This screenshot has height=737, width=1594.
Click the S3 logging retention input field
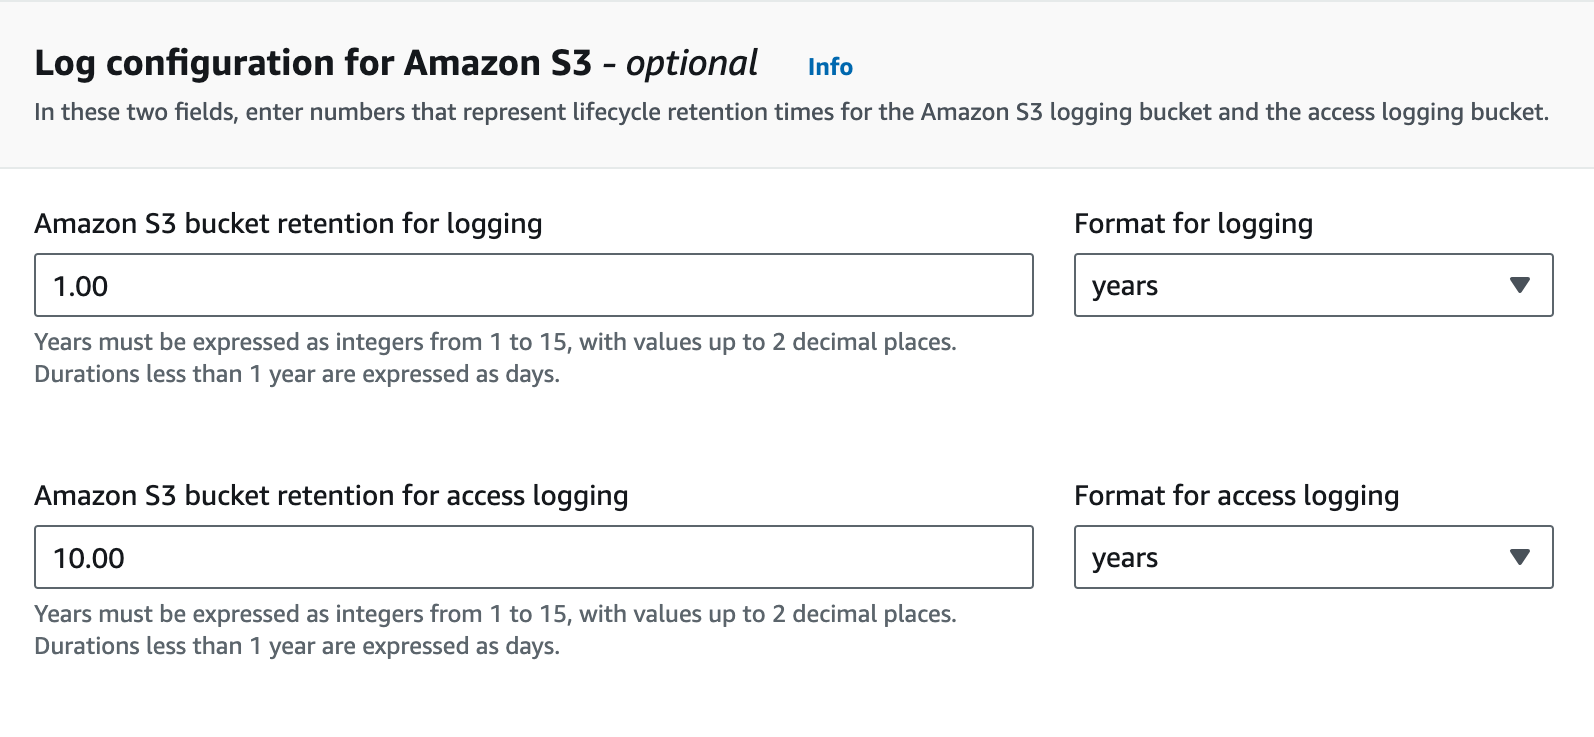pyautogui.click(x=533, y=285)
